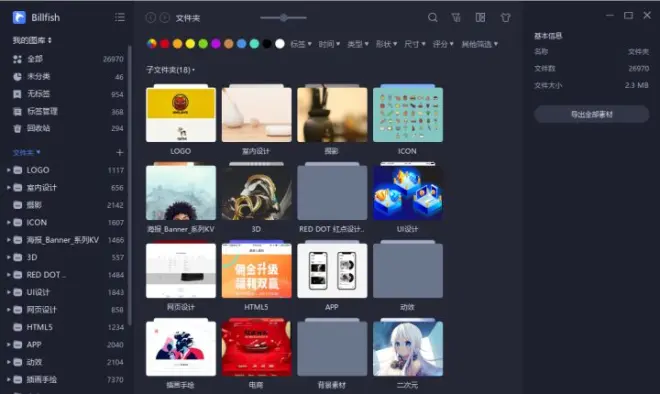Open the LOGO folder thumbnail
Screen dimensions: 660x394
click(181, 113)
